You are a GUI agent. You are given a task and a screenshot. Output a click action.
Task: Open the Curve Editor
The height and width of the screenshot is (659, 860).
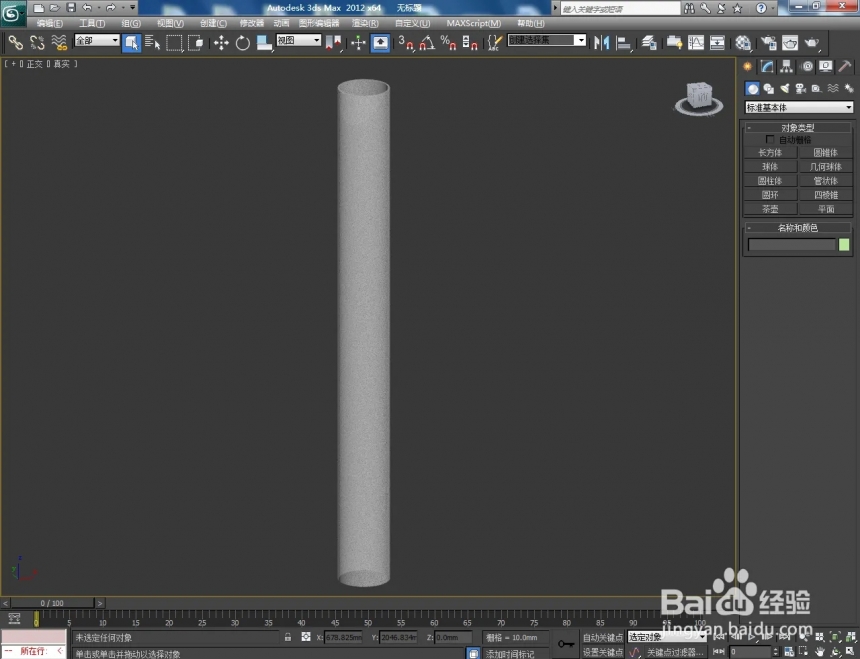[x=695, y=43]
